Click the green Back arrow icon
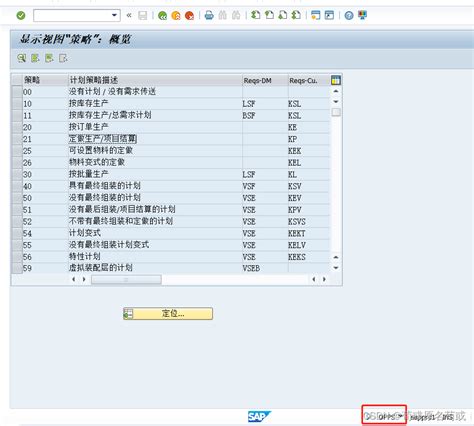This screenshot has height=426, width=474. coord(163,15)
